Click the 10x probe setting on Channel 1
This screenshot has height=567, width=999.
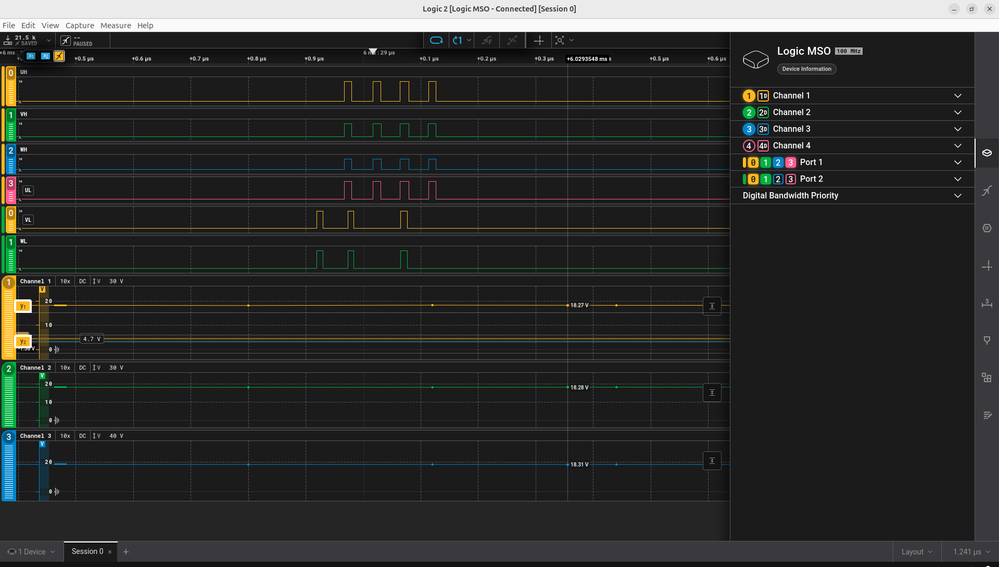pos(65,281)
